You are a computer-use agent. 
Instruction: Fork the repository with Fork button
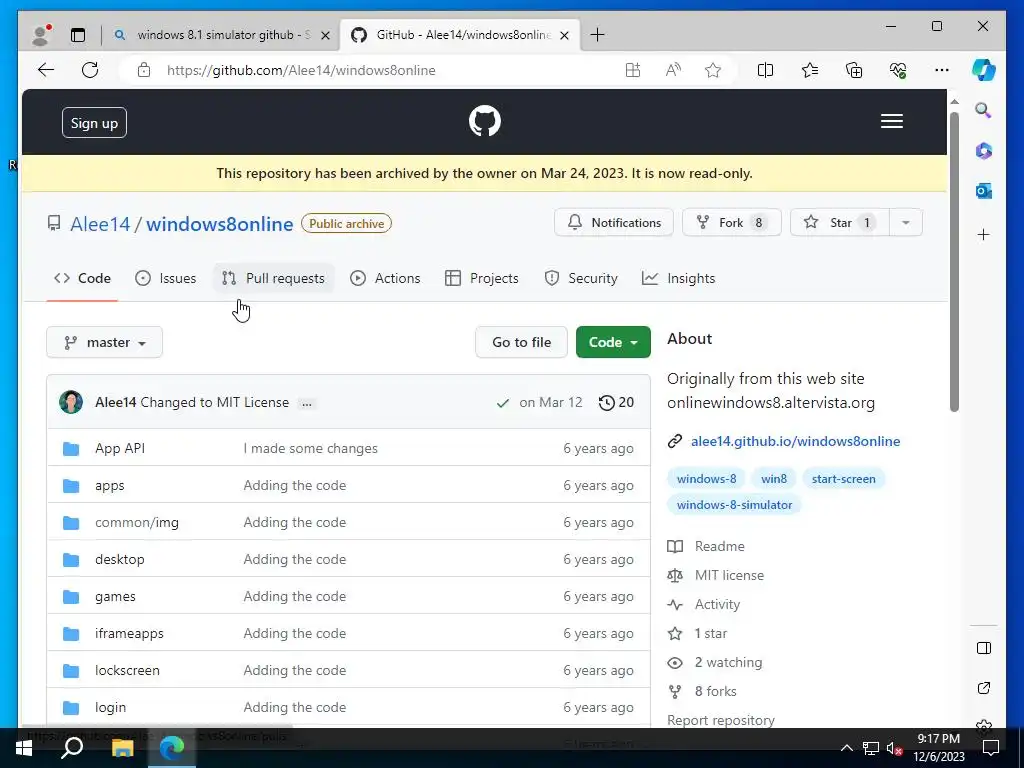point(731,223)
